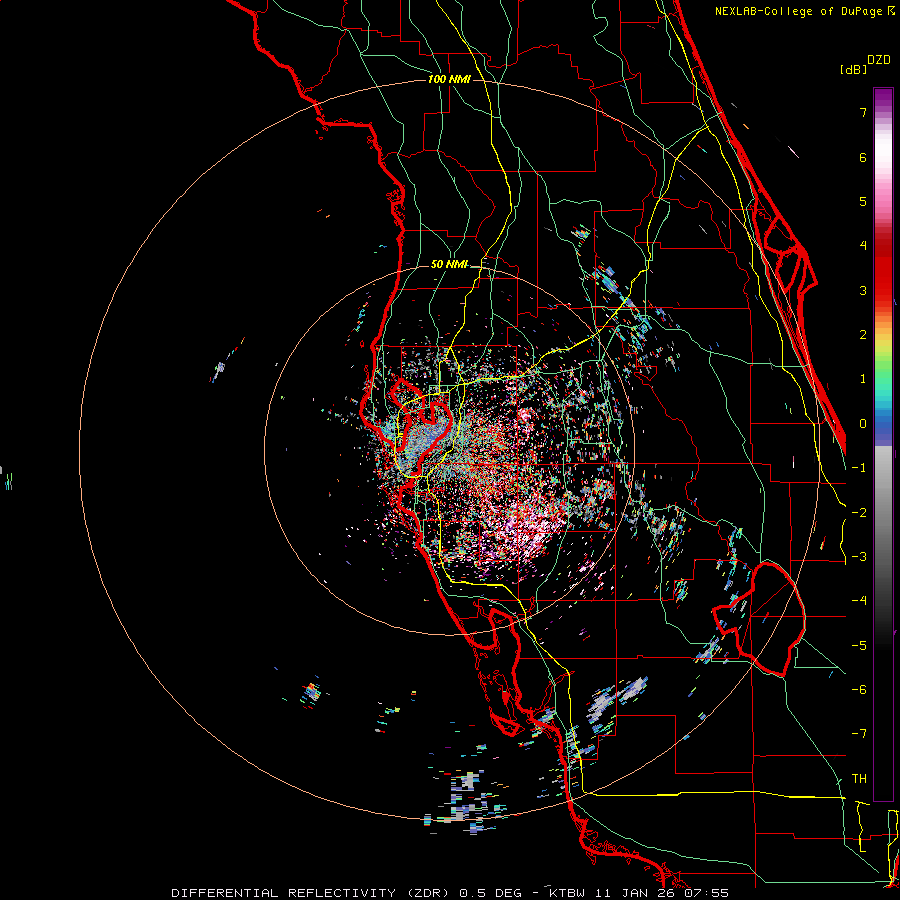Click the 100 NMI range ring label

tap(449, 79)
